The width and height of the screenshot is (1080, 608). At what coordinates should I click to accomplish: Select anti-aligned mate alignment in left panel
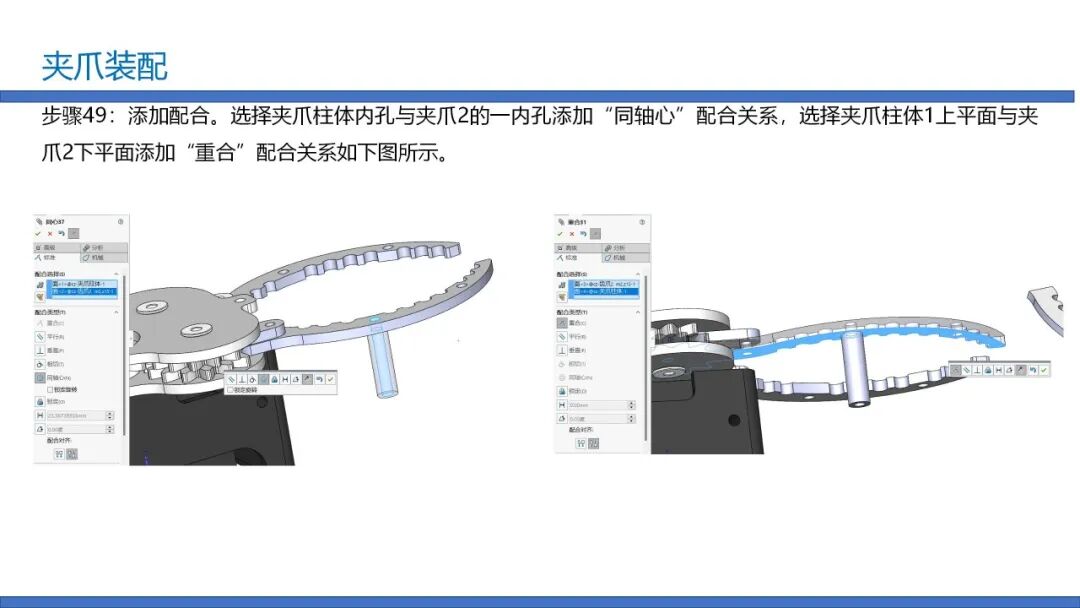[x=72, y=454]
